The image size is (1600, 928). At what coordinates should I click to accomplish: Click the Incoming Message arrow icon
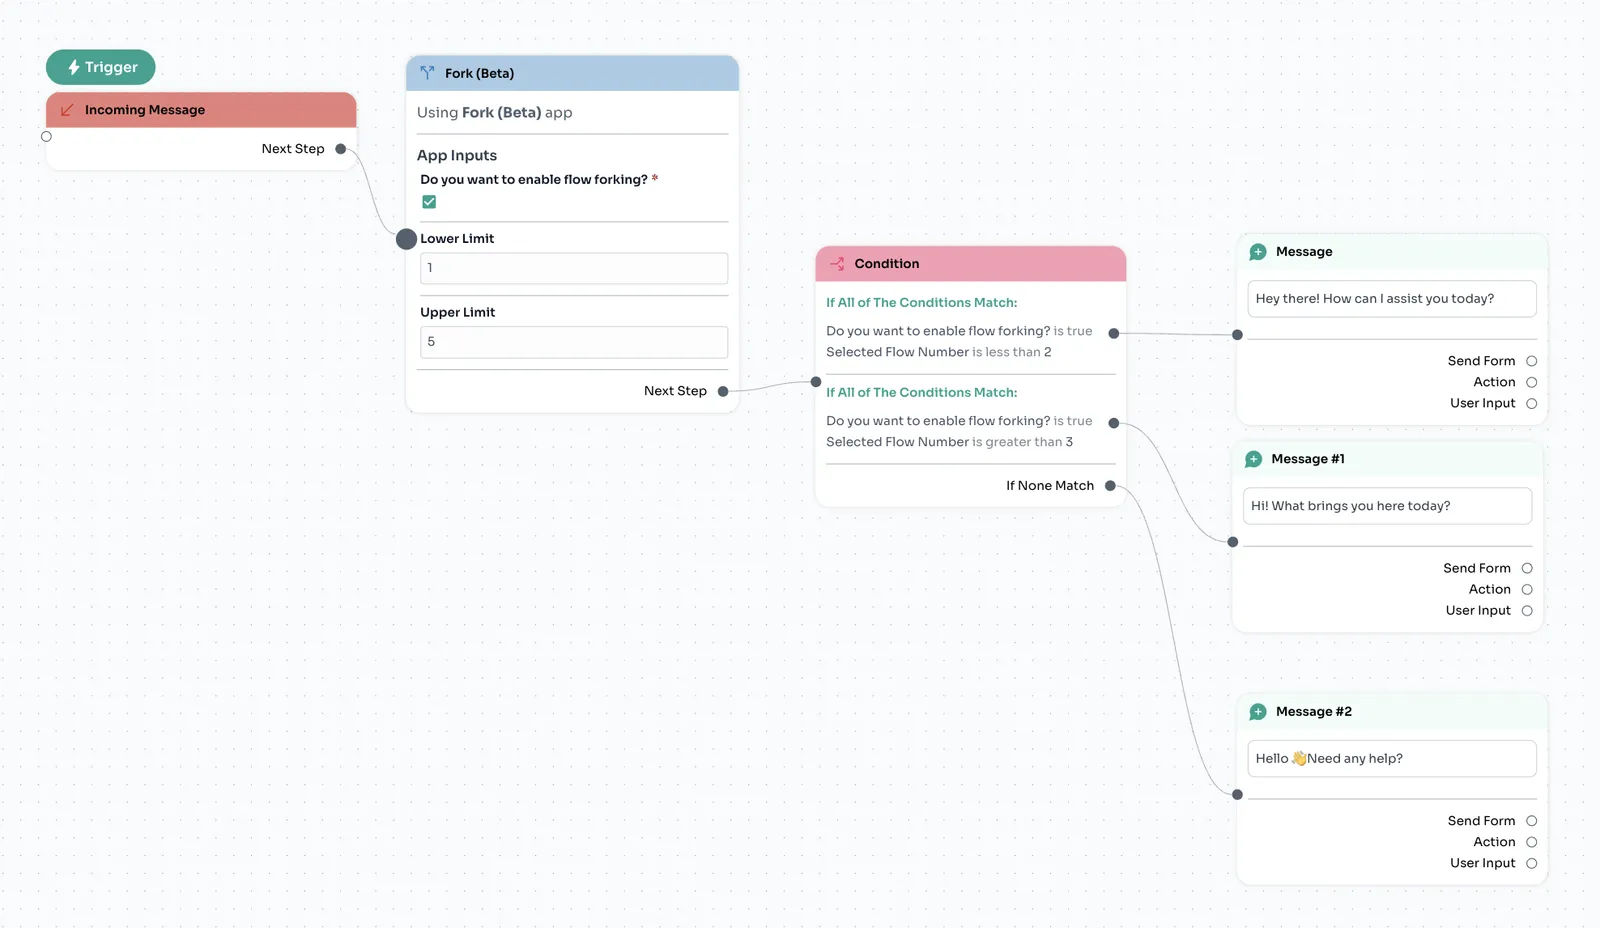tap(67, 110)
